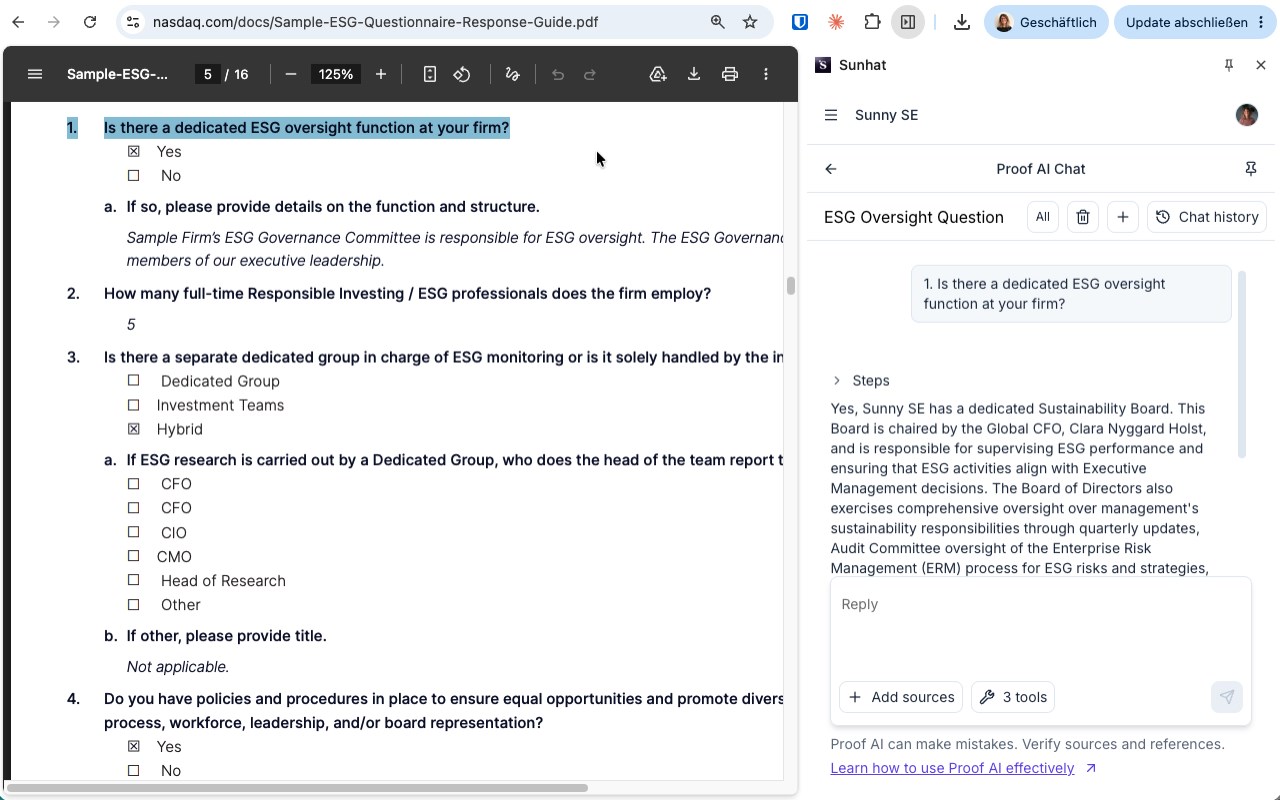The width and height of the screenshot is (1280, 800).
Task: Check the Investment Teams option
Action: tap(134, 405)
